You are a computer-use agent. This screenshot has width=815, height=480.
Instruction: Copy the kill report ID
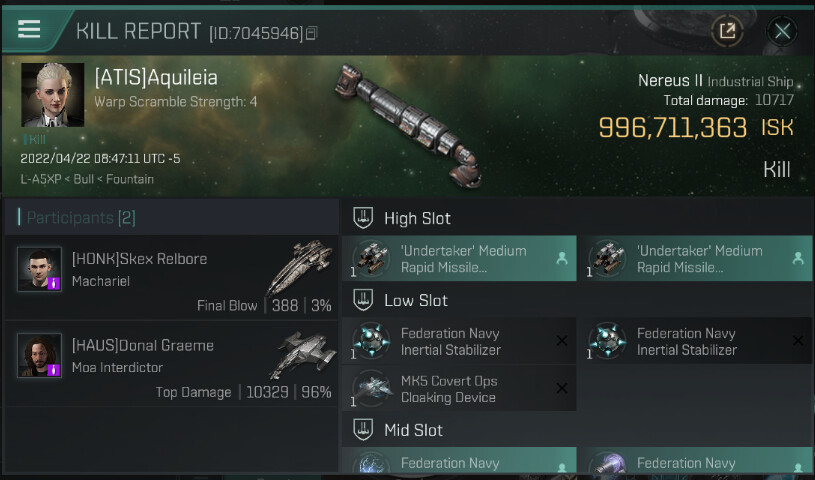click(312, 34)
